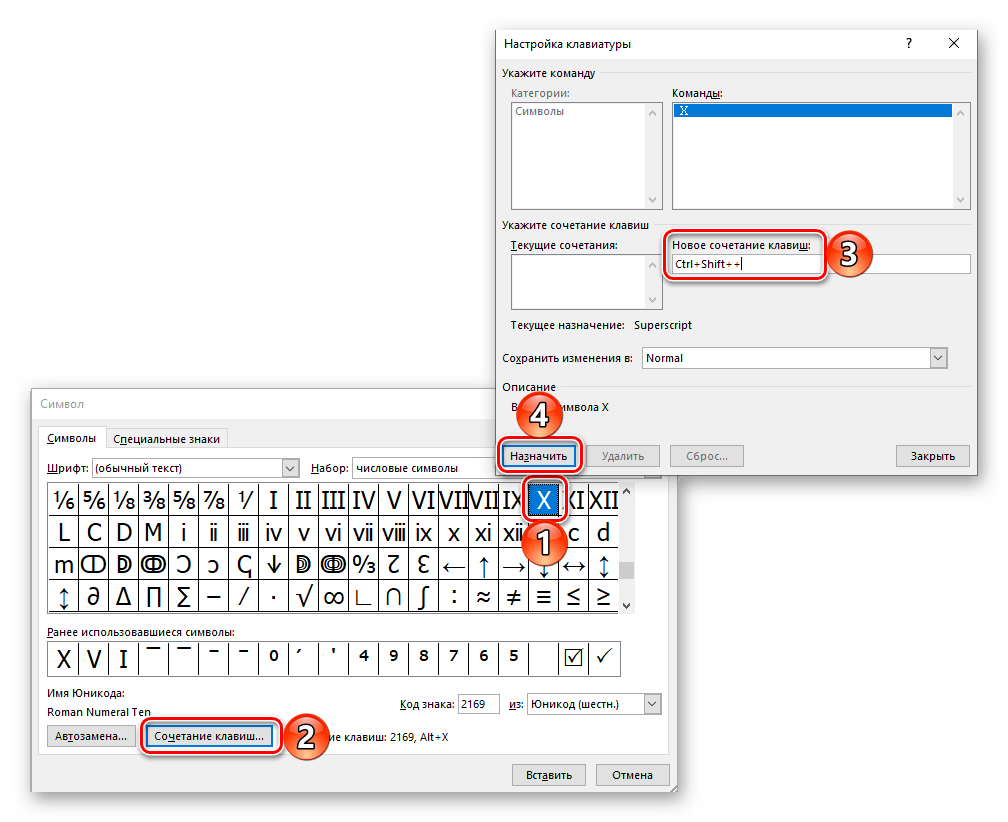Select the identical to ≡ symbol

point(543,597)
